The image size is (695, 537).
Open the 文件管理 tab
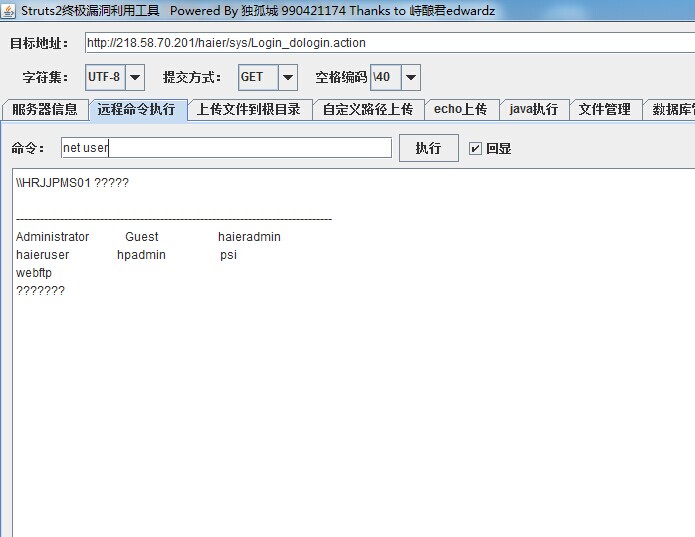tap(605, 109)
